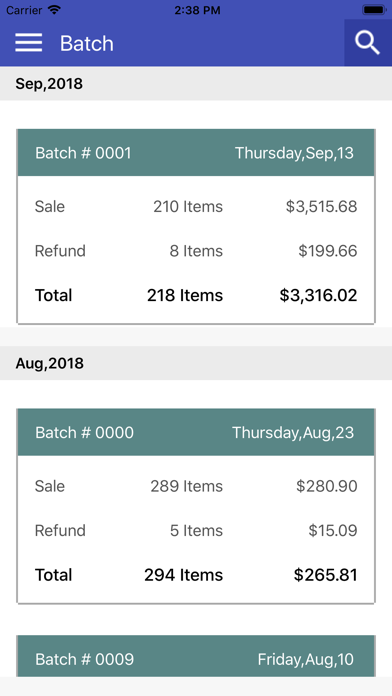Tap the Thursday,Sep,13 date label

click(x=294, y=153)
